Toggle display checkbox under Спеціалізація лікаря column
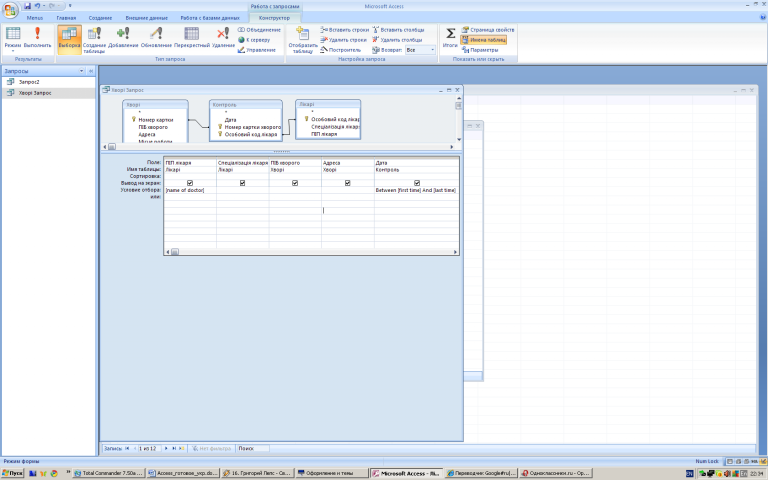 (243, 183)
